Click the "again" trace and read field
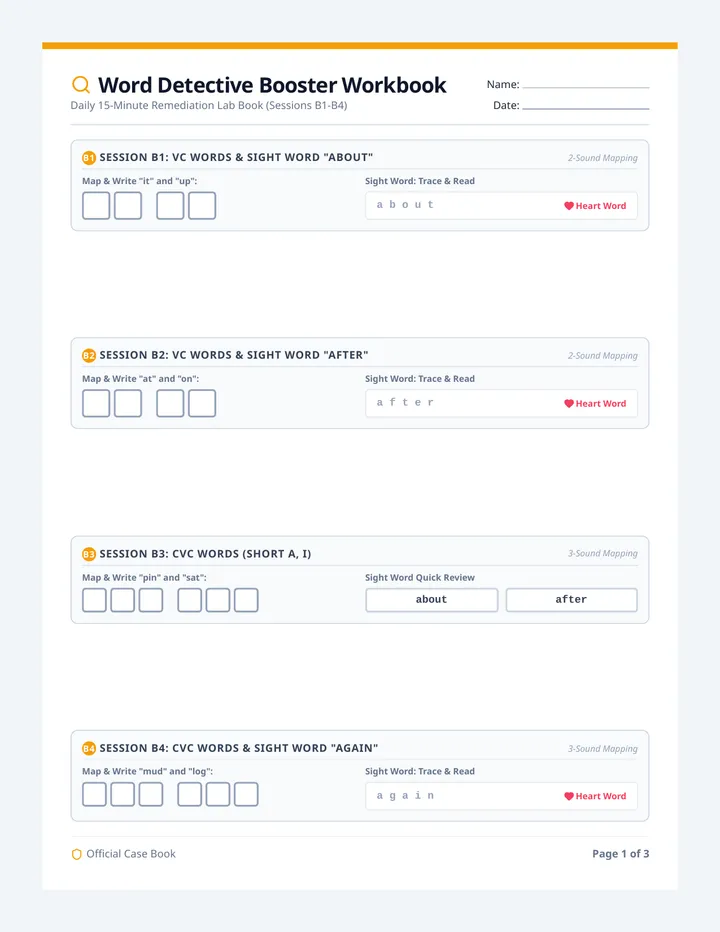 pos(501,796)
